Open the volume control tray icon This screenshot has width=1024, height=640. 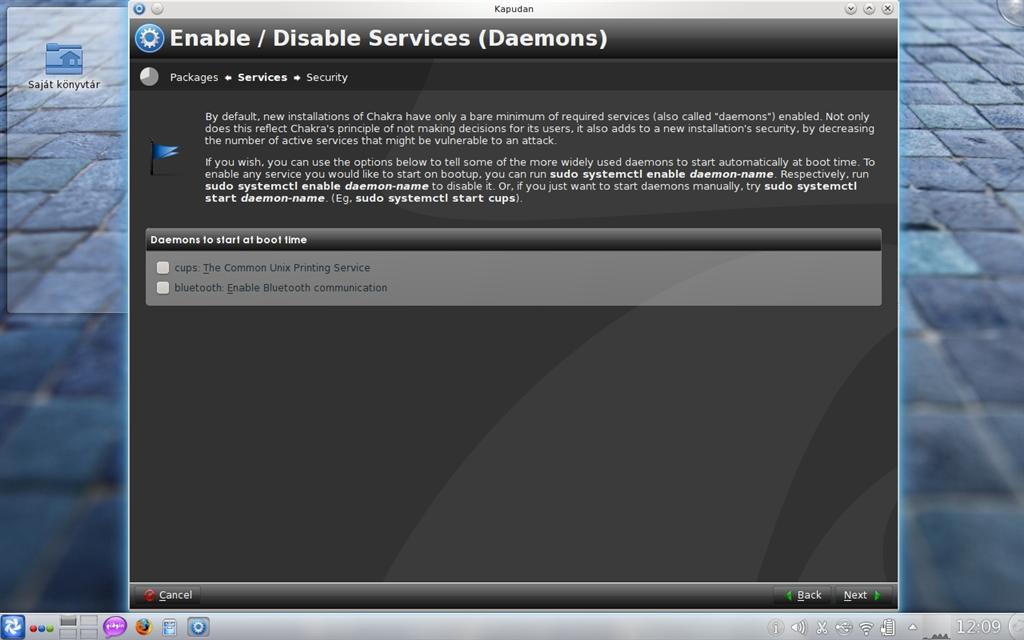pyautogui.click(x=798, y=628)
